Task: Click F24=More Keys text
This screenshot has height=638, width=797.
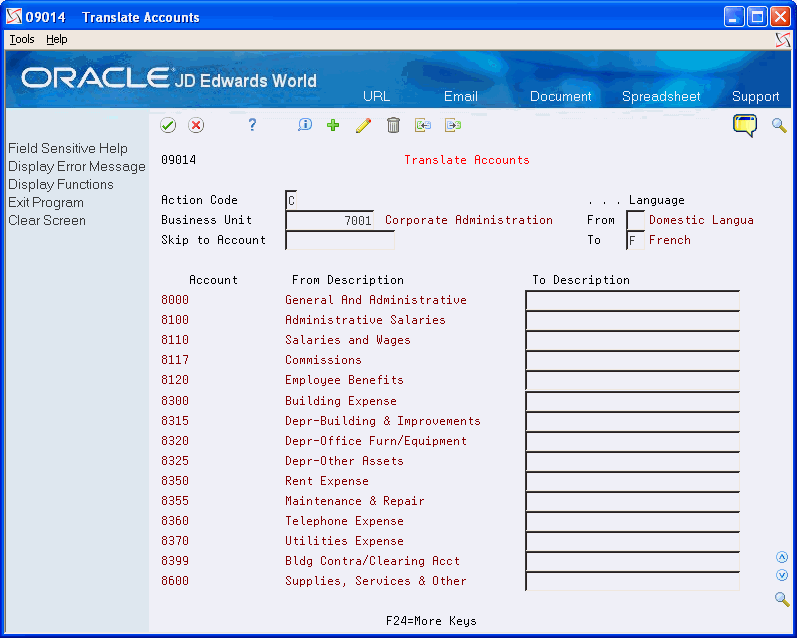Action: tap(431, 621)
